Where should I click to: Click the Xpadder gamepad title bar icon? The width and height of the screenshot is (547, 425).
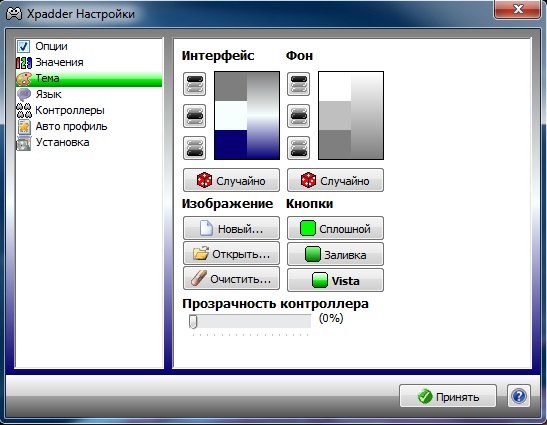(x=14, y=14)
